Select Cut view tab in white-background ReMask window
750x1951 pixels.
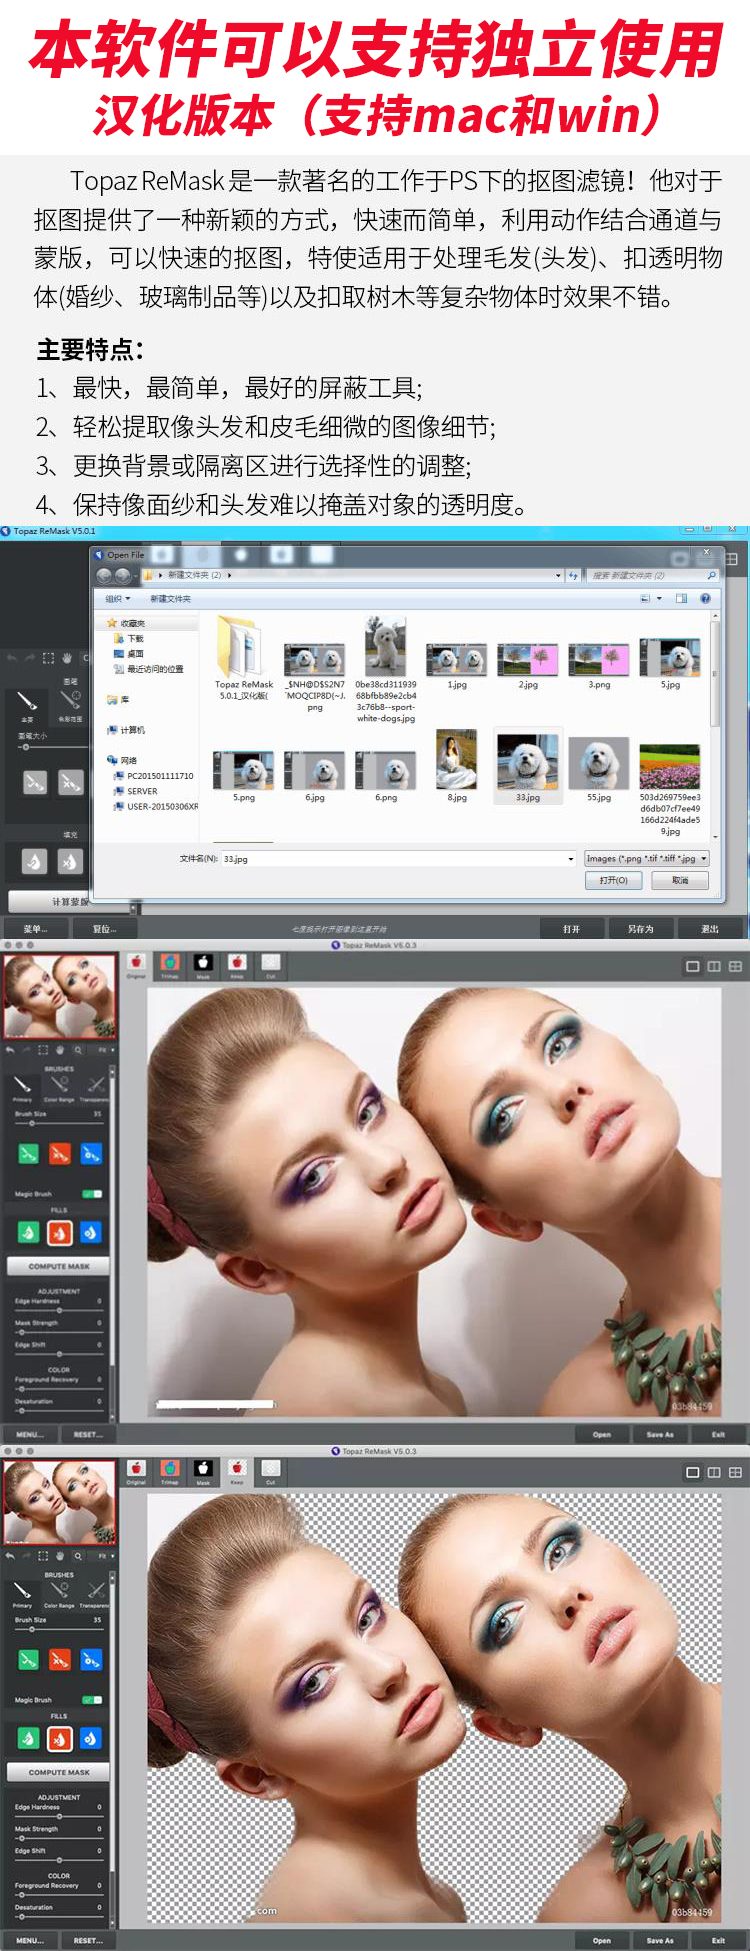click(270, 965)
